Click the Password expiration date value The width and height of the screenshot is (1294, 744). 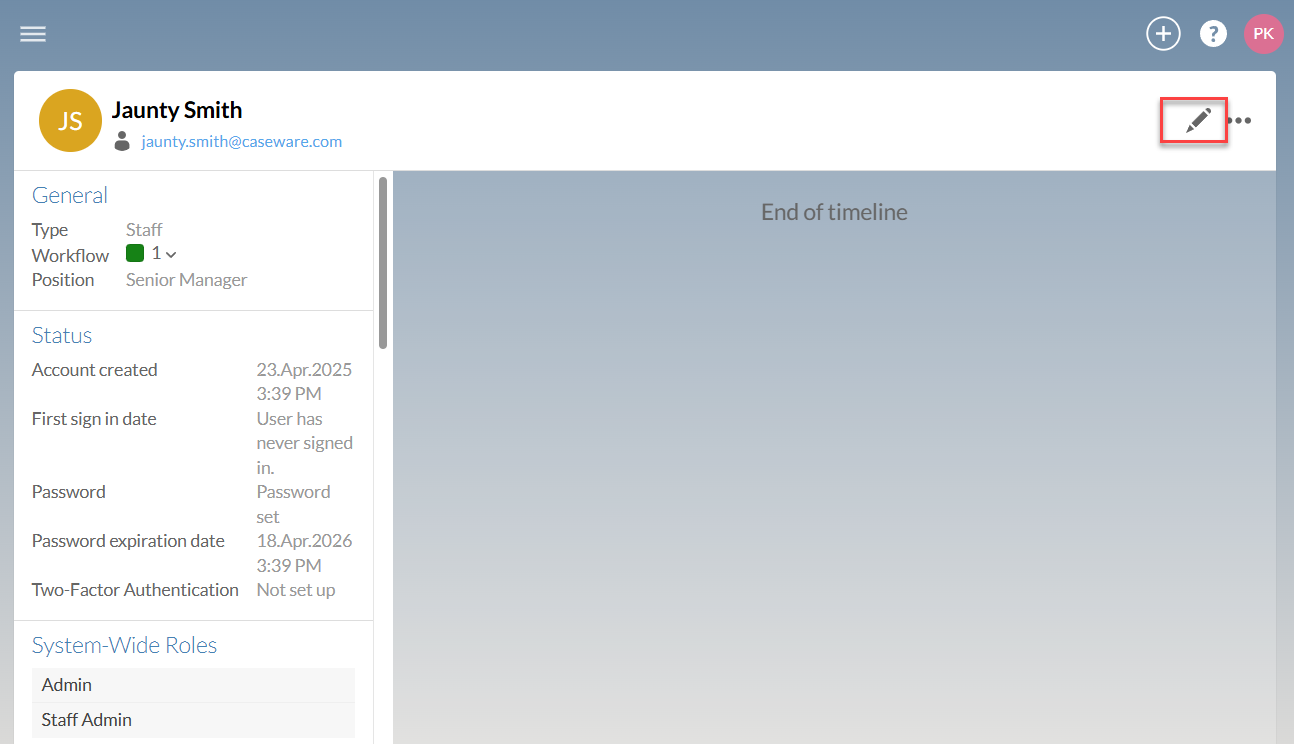304,552
